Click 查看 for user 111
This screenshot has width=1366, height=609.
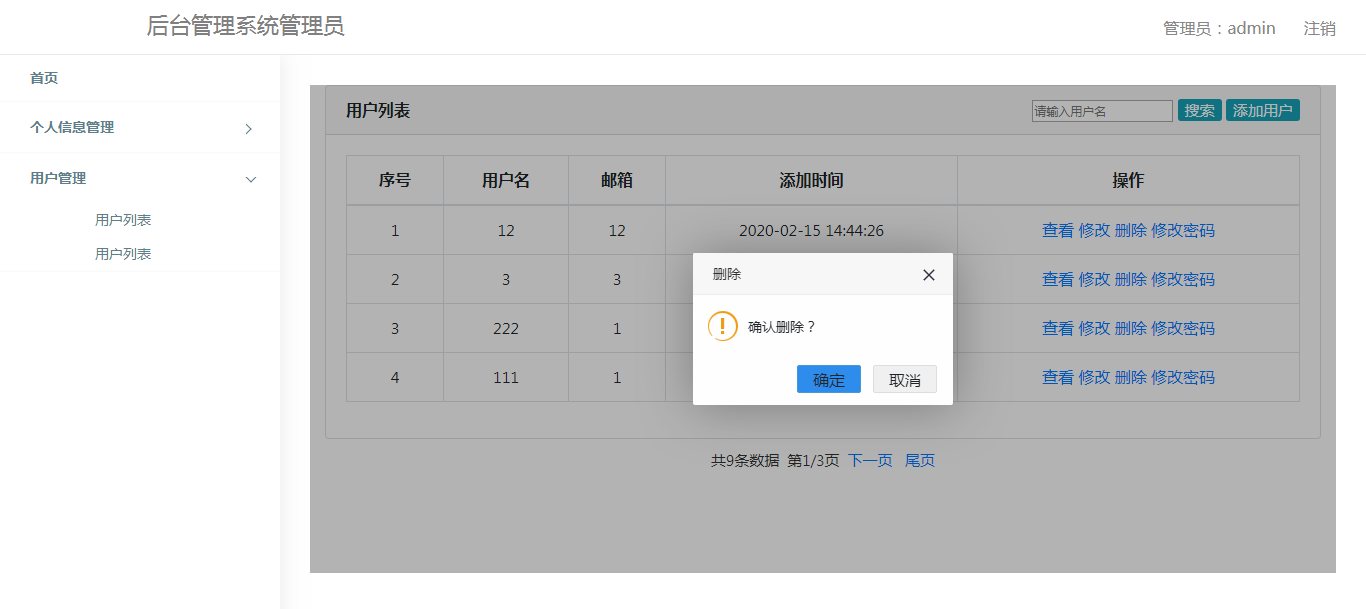click(x=1058, y=377)
